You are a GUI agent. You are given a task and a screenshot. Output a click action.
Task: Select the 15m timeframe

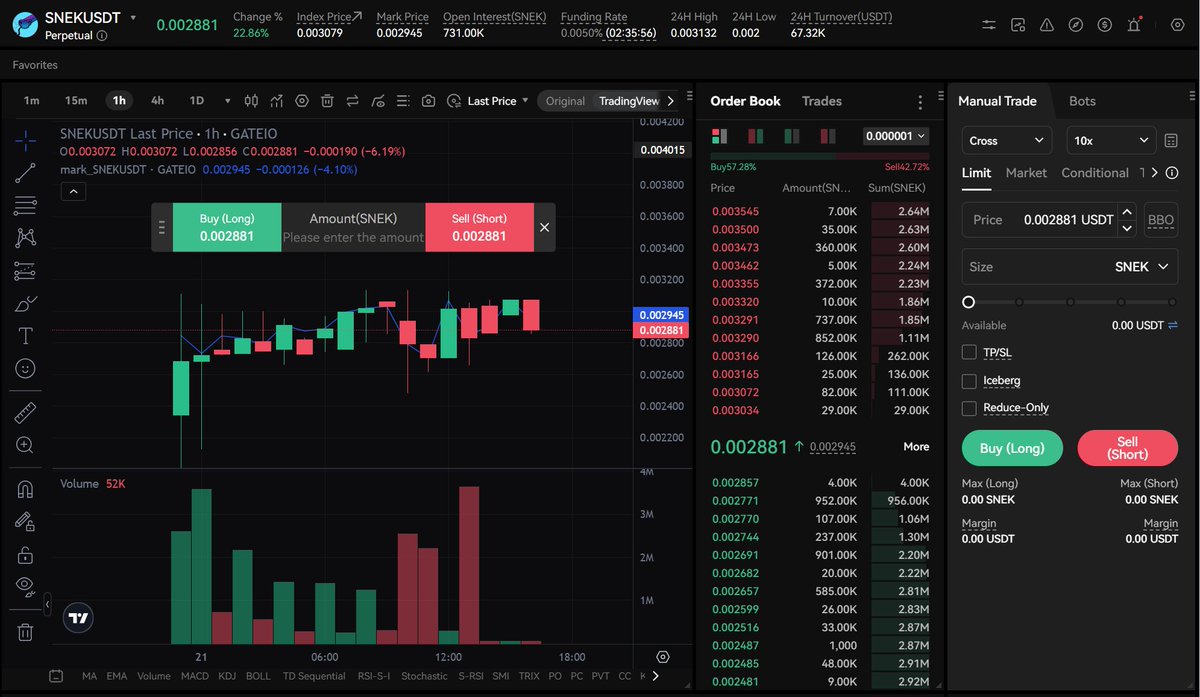point(76,101)
